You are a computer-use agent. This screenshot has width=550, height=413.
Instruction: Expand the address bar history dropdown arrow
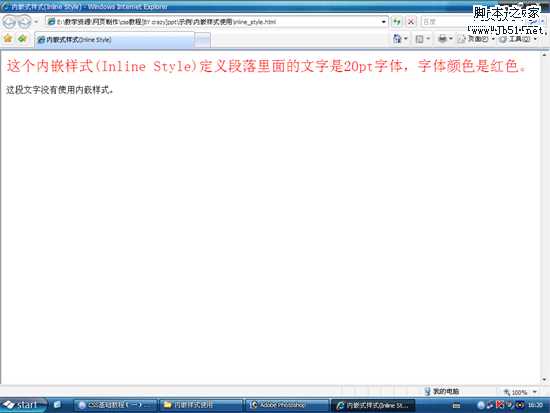pyautogui.click(x=384, y=22)
